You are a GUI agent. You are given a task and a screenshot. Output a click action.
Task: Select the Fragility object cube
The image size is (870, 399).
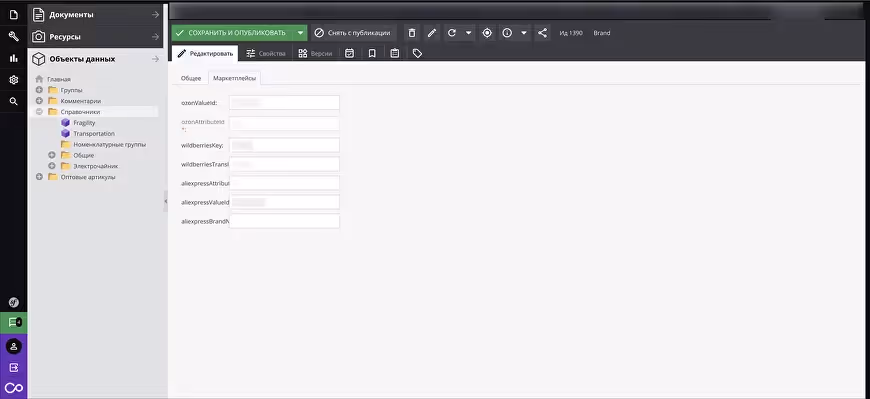tap(65, 123)
